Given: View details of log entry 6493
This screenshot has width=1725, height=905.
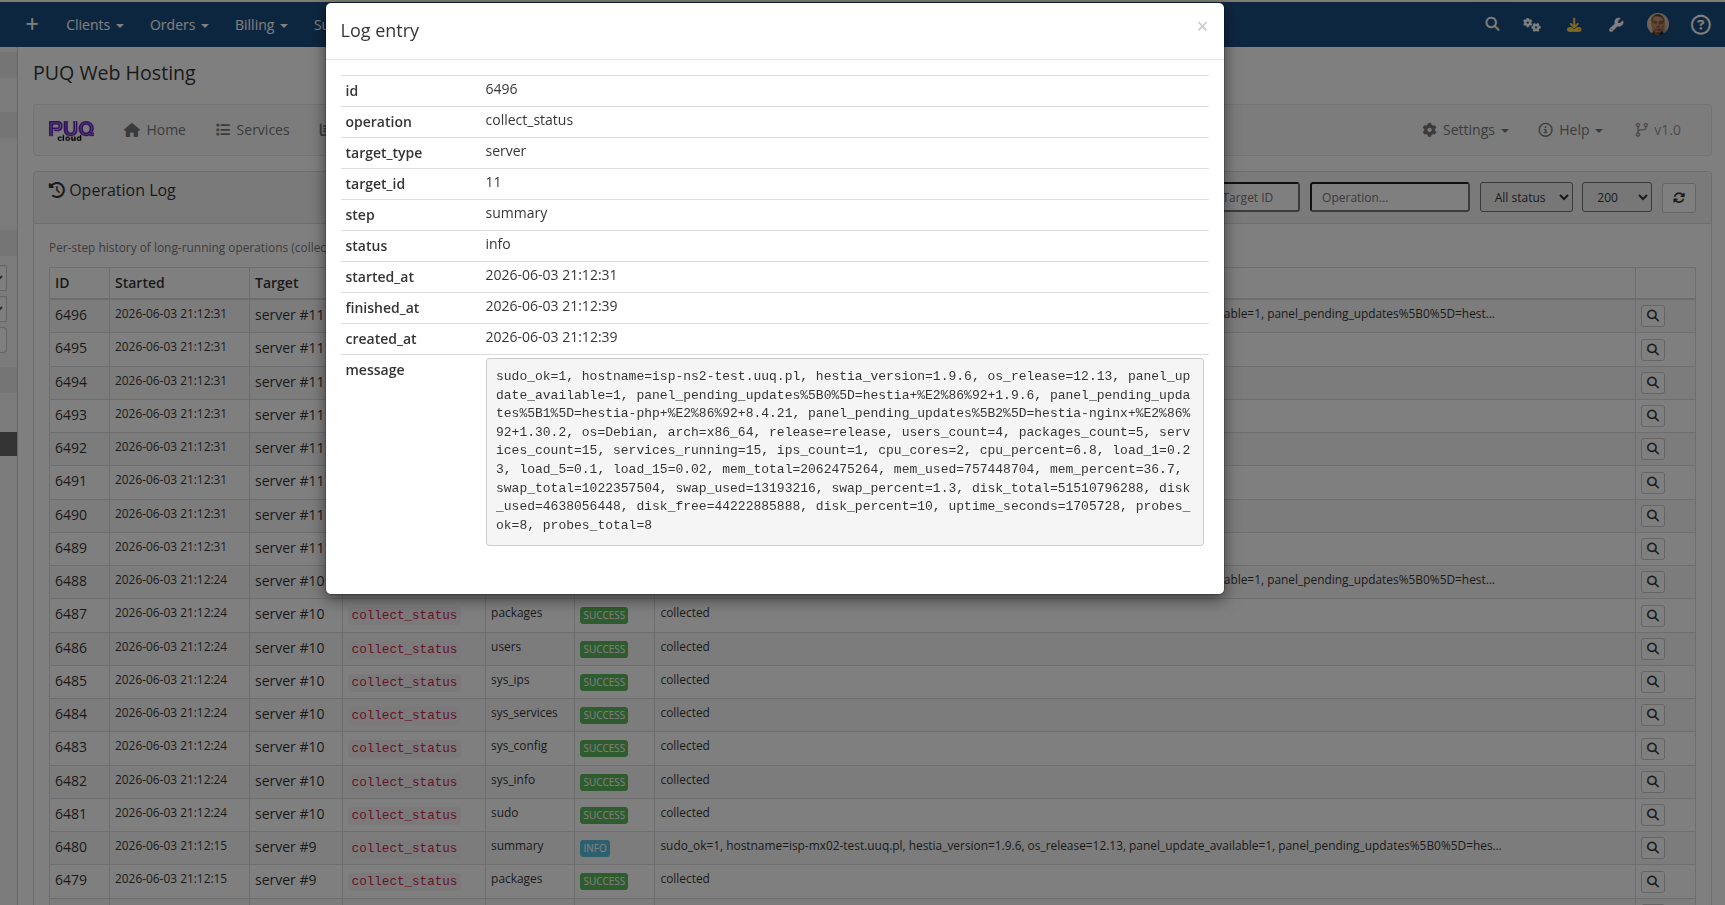Looking at the screenshot, I should 1653,415.
